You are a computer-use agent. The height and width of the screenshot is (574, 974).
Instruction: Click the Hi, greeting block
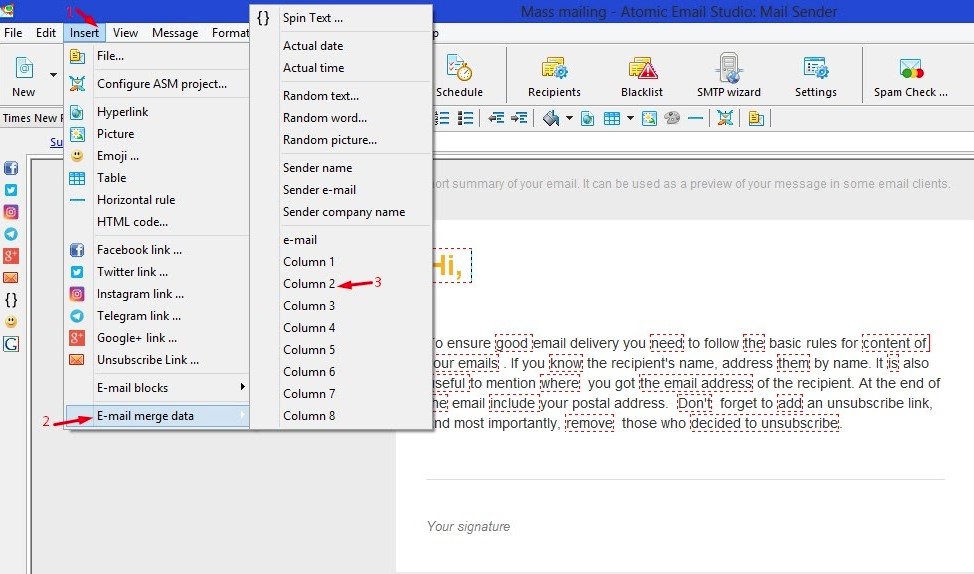(452, 266)
